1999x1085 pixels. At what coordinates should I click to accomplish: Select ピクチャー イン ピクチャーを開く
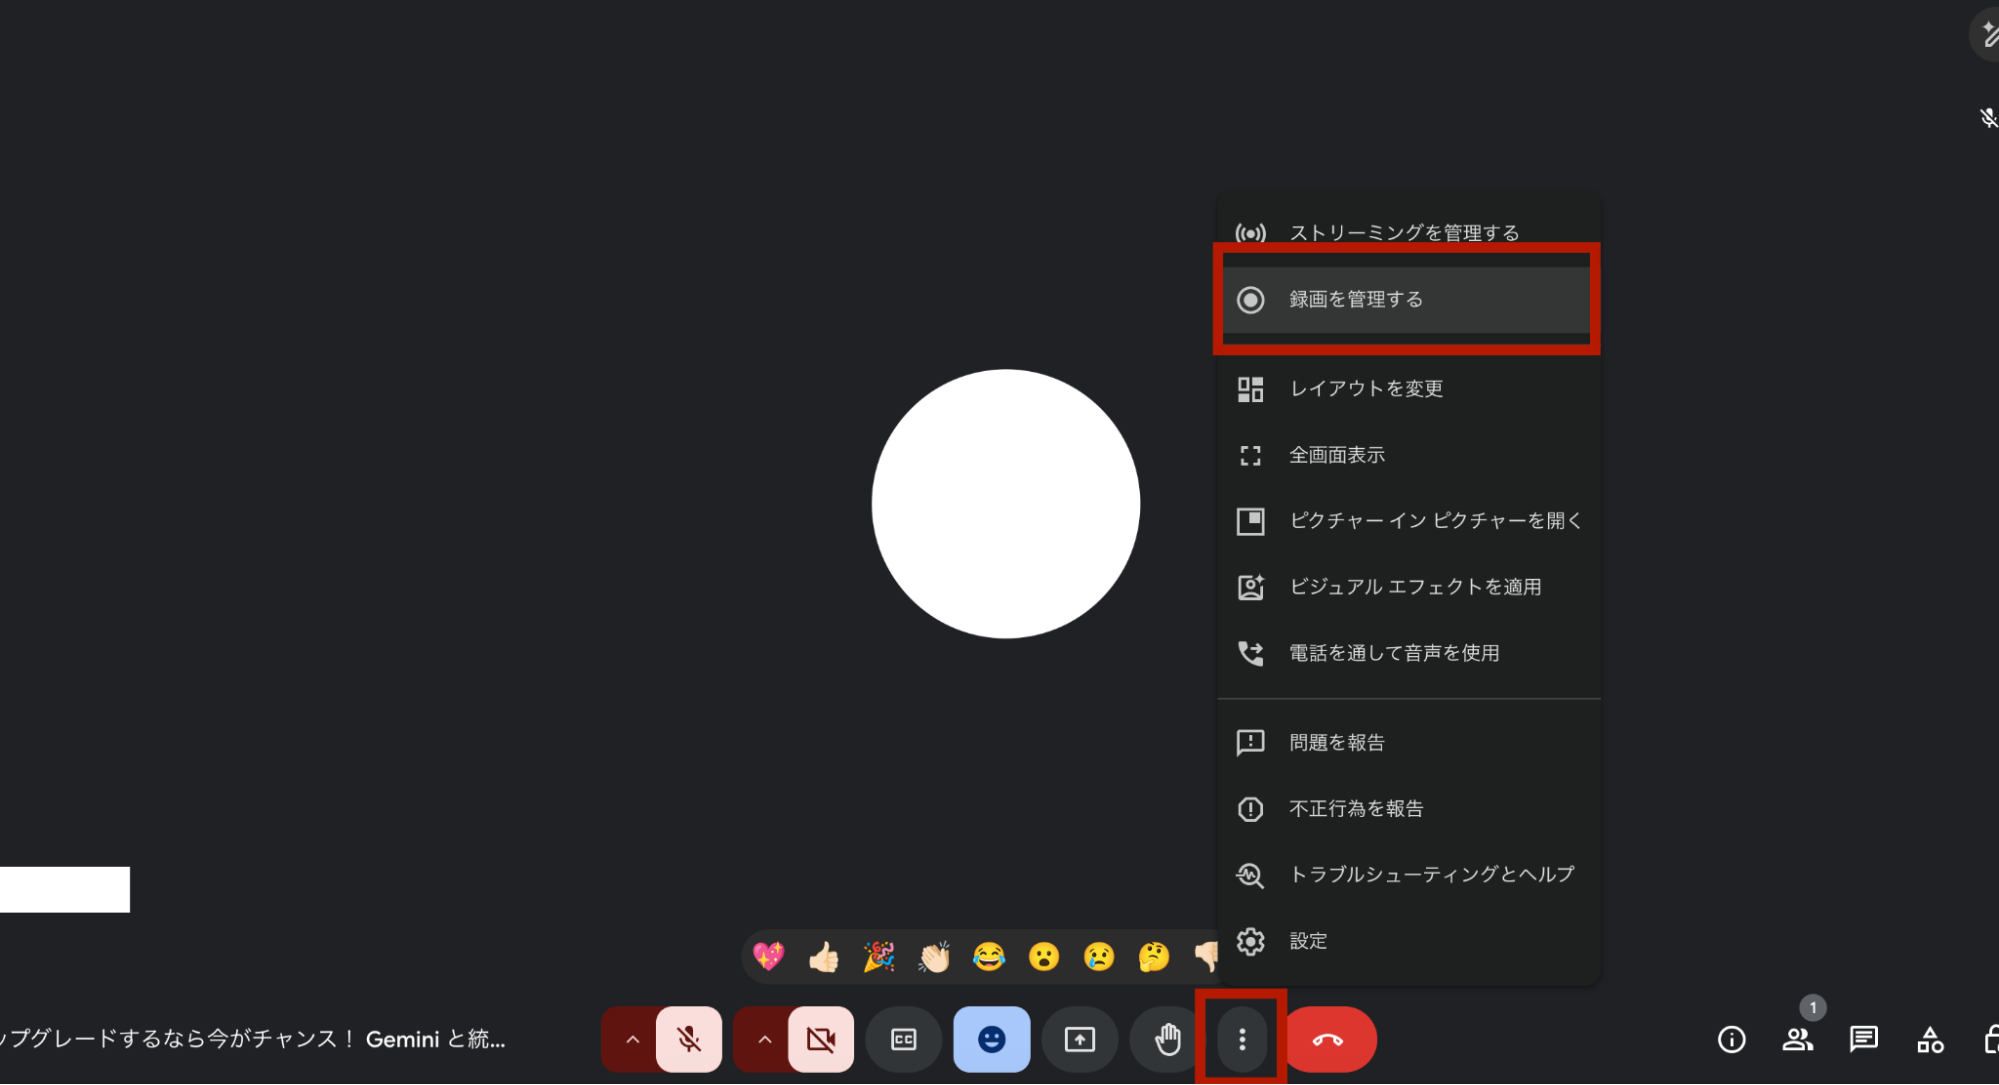(1408, 521)
